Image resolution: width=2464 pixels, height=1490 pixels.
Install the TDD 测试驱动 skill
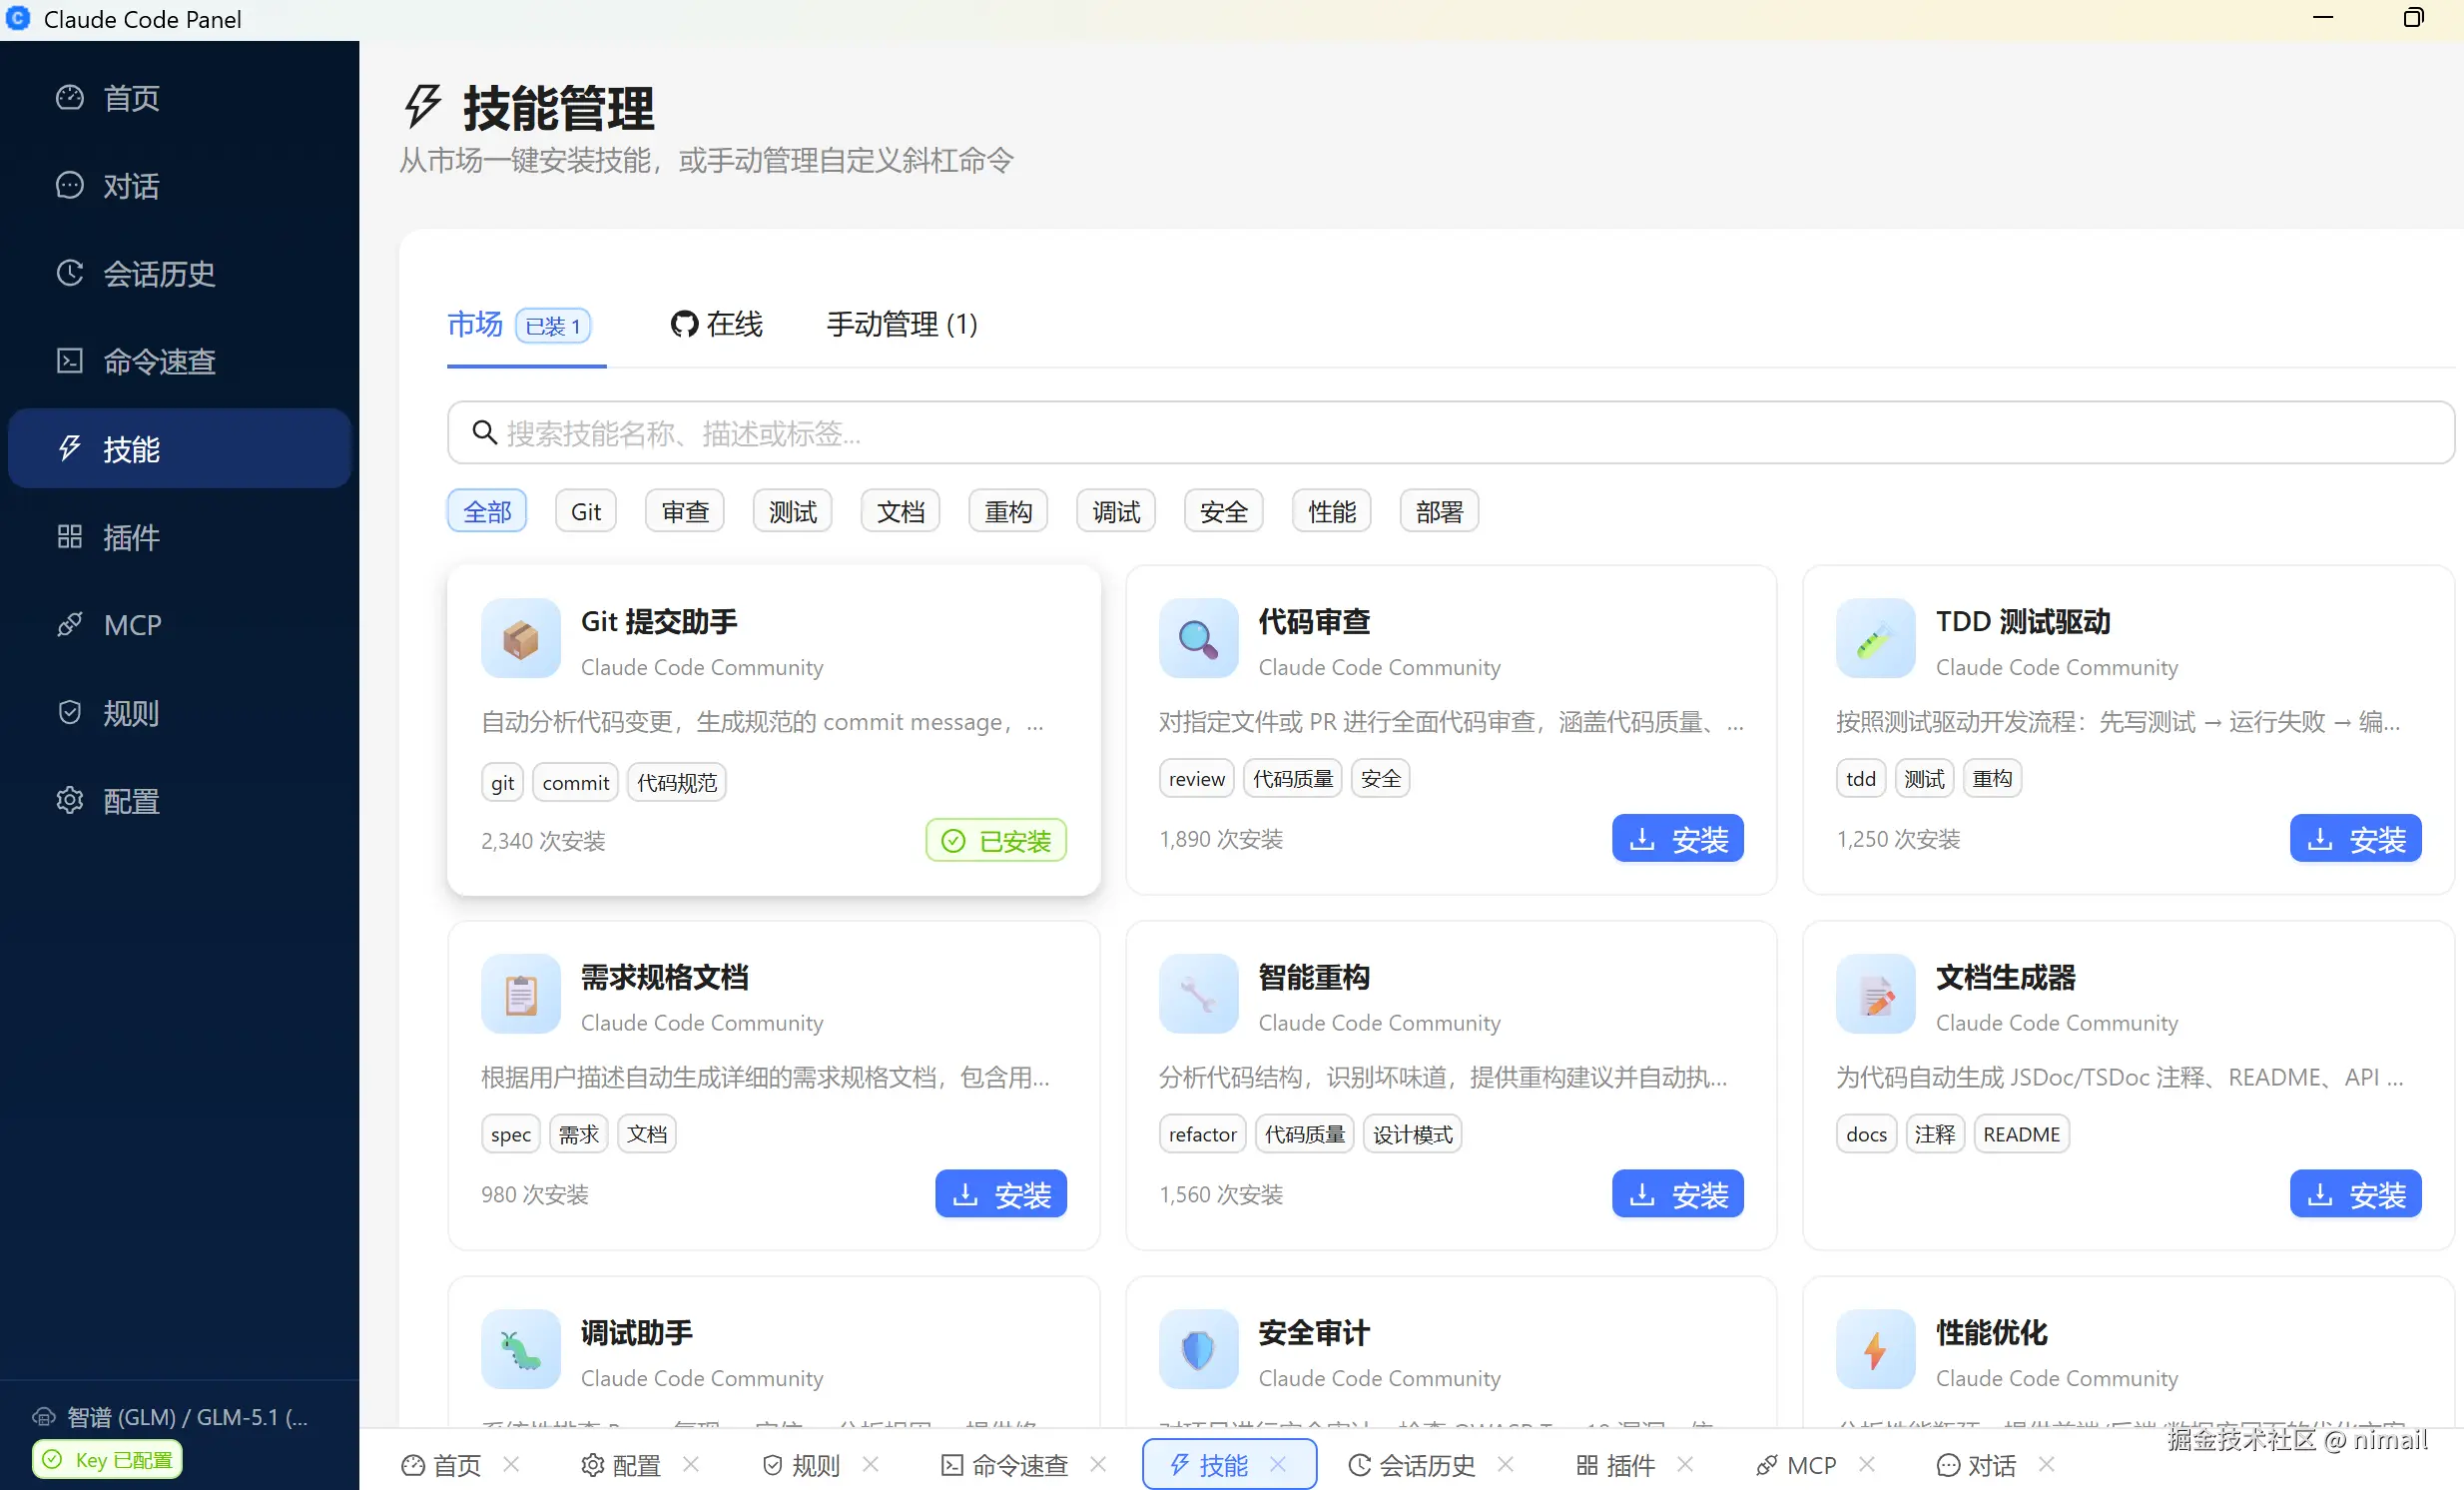(x=2355, y=838)
